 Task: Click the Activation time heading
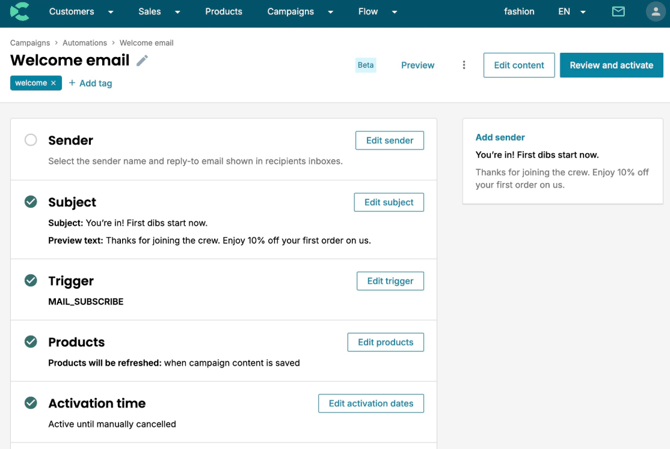pos(97,403)
